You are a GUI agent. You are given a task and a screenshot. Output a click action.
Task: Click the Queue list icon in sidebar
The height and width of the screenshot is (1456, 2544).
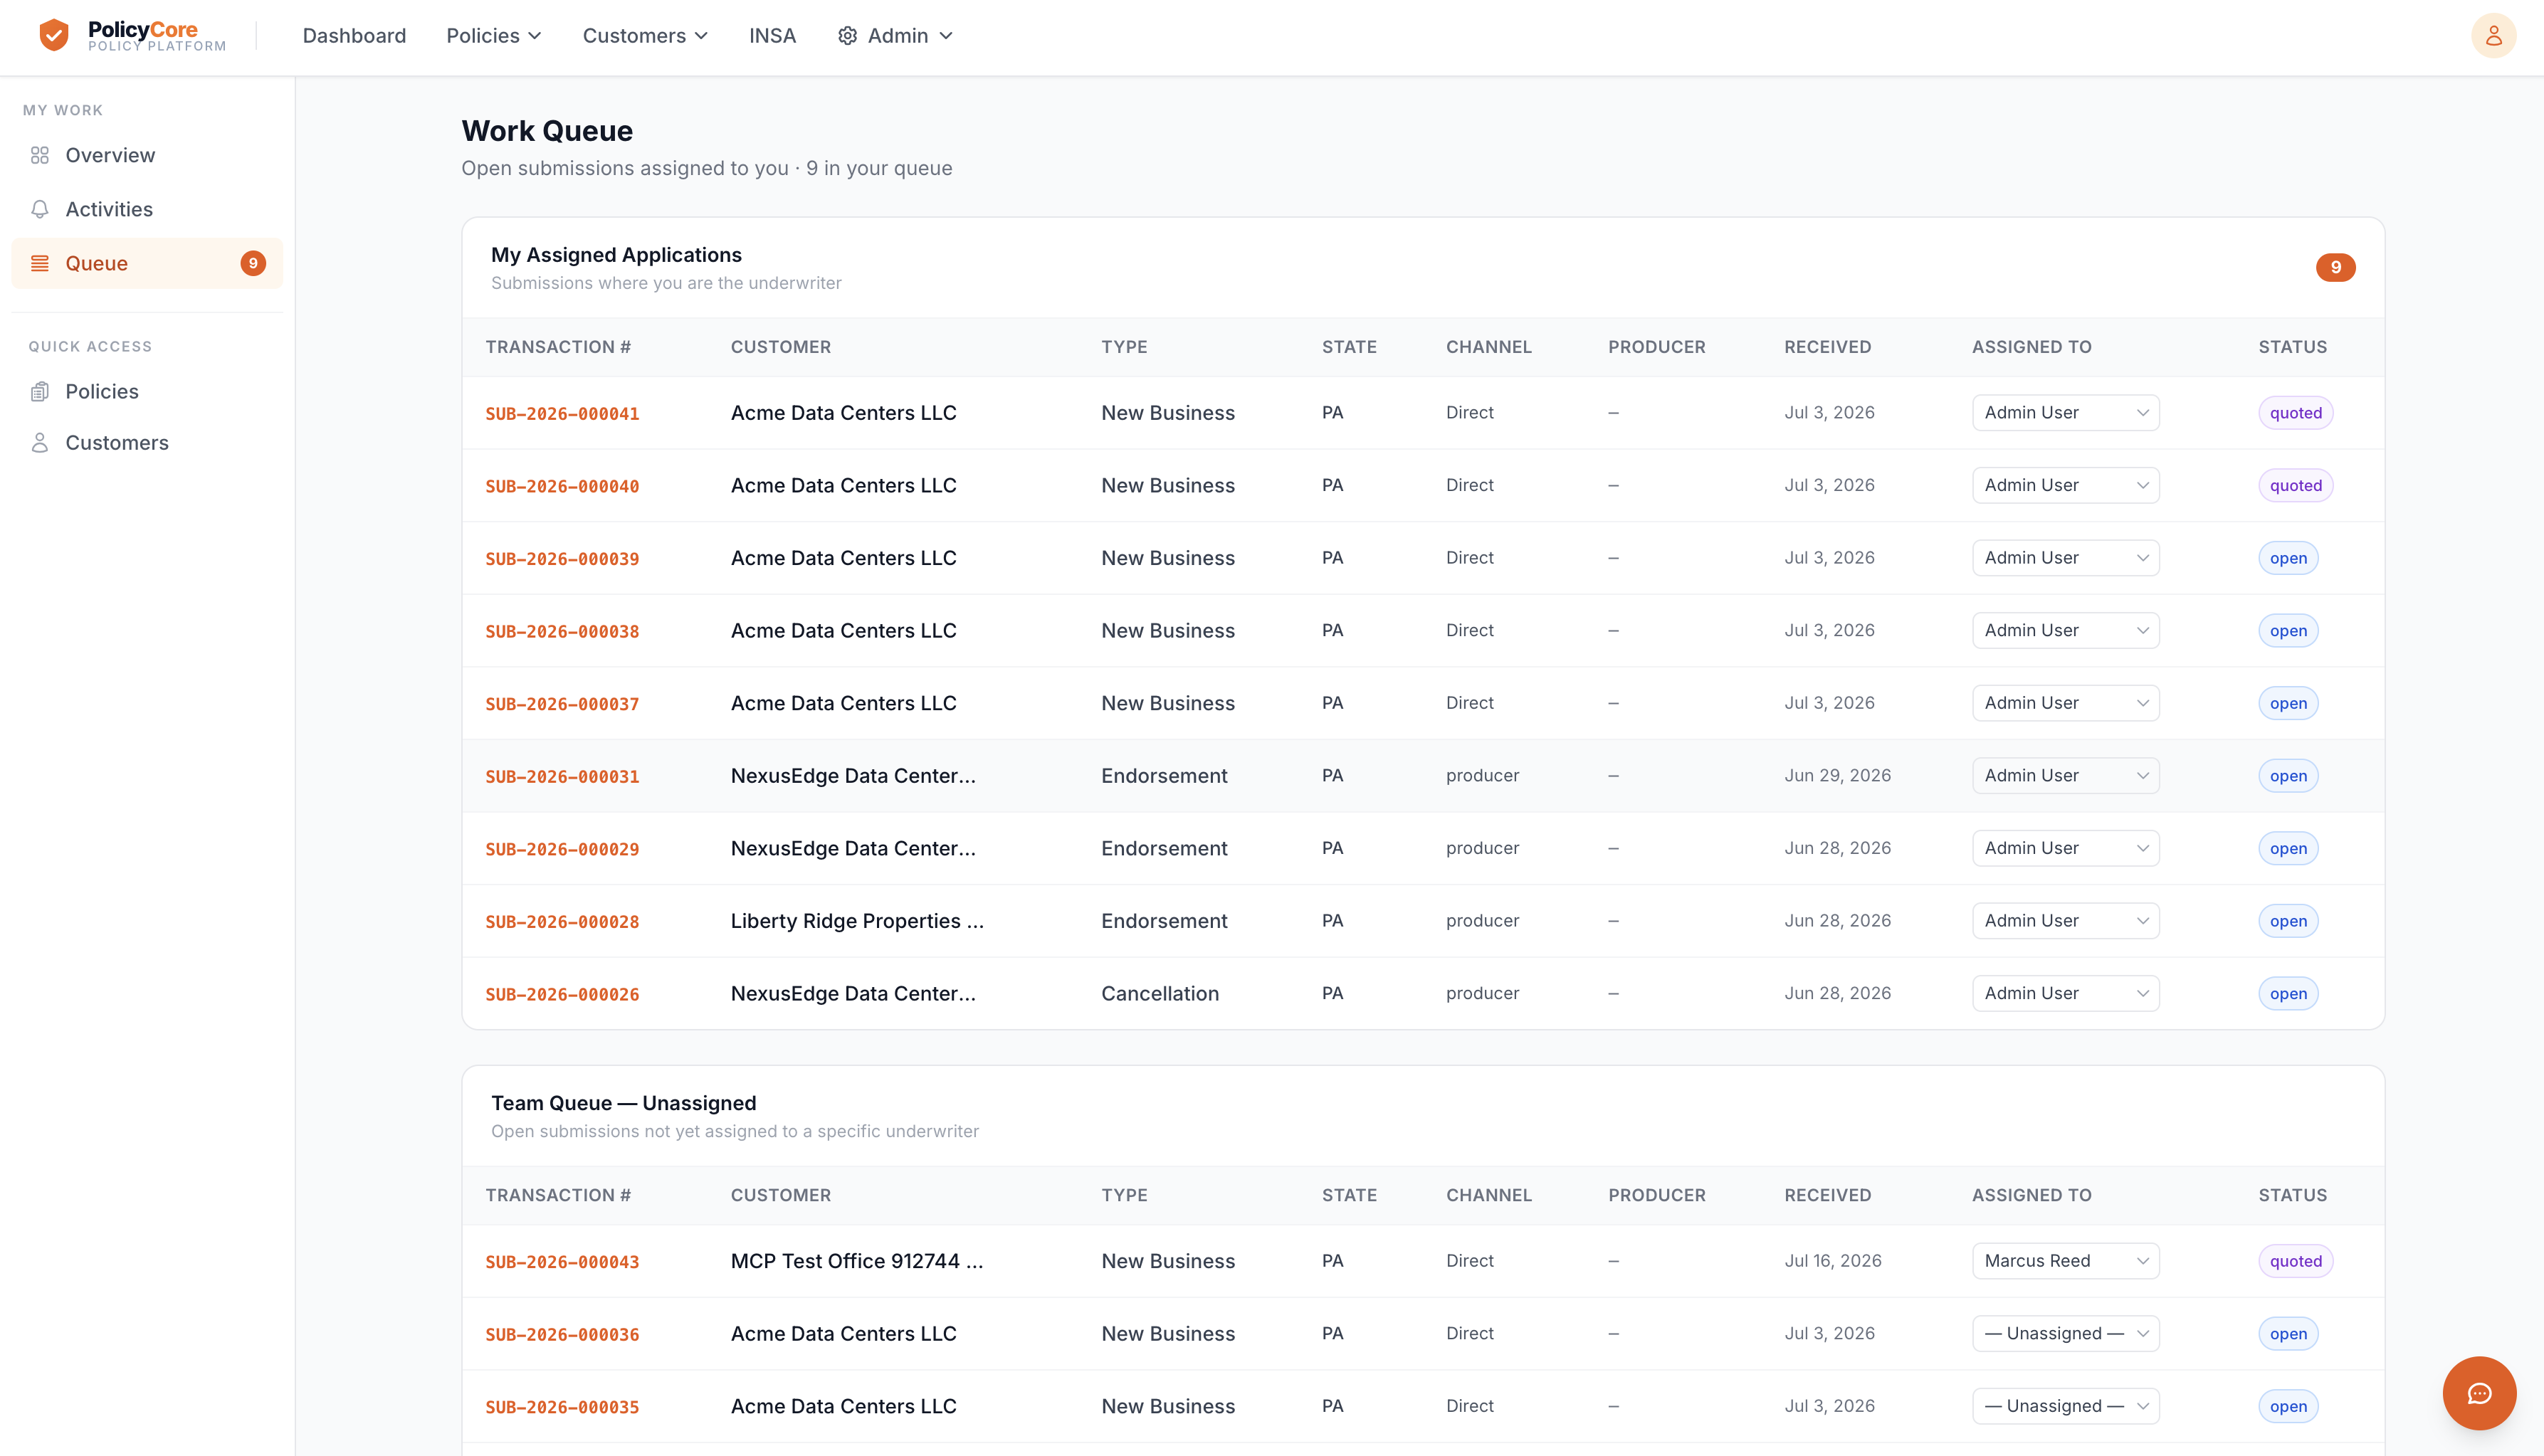(x=40, y=263)
